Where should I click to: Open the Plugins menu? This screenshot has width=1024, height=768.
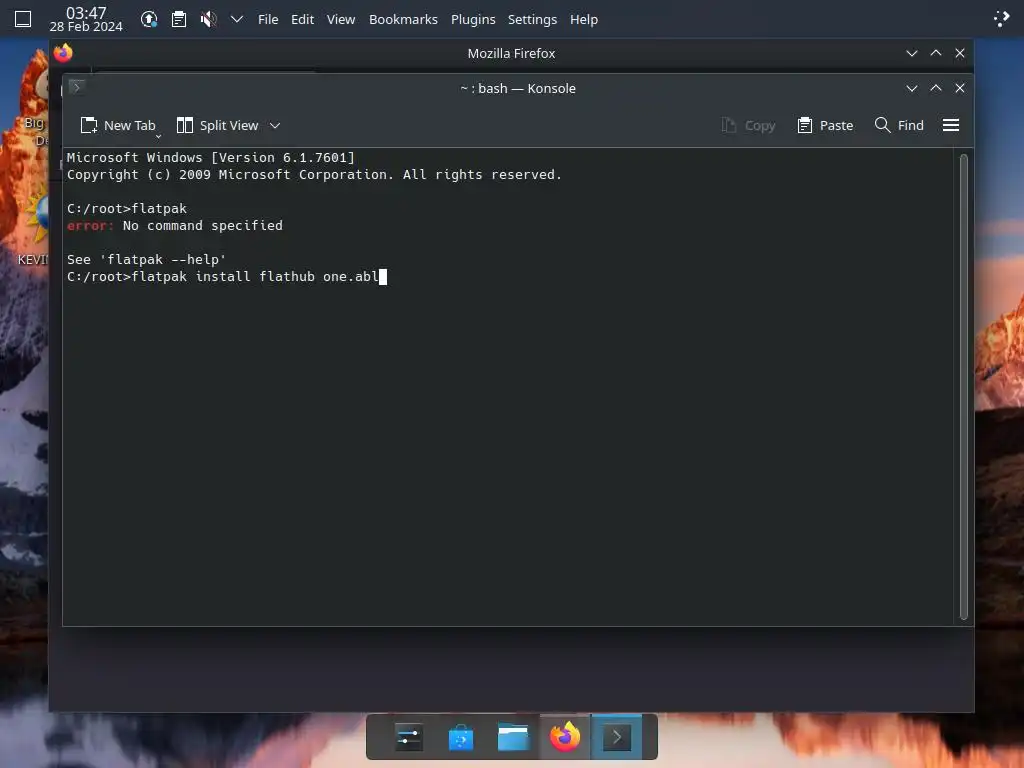coord(473,20)
